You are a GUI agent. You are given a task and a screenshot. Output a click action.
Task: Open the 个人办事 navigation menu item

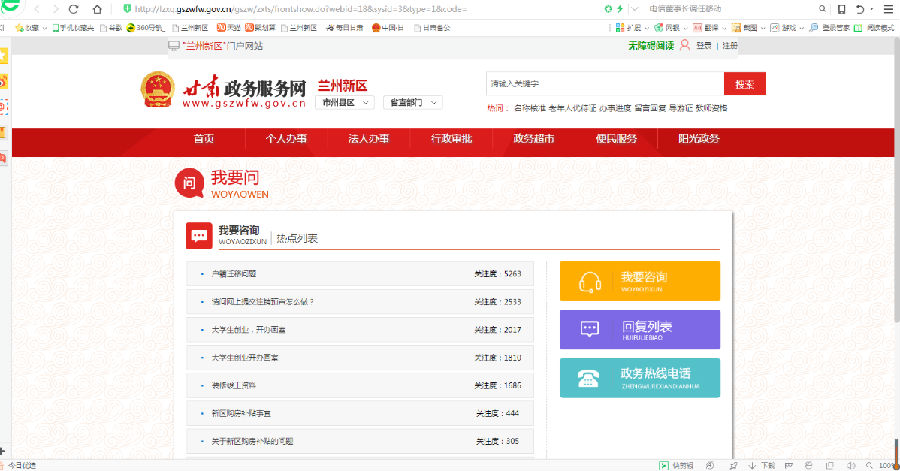pos(286,139)
